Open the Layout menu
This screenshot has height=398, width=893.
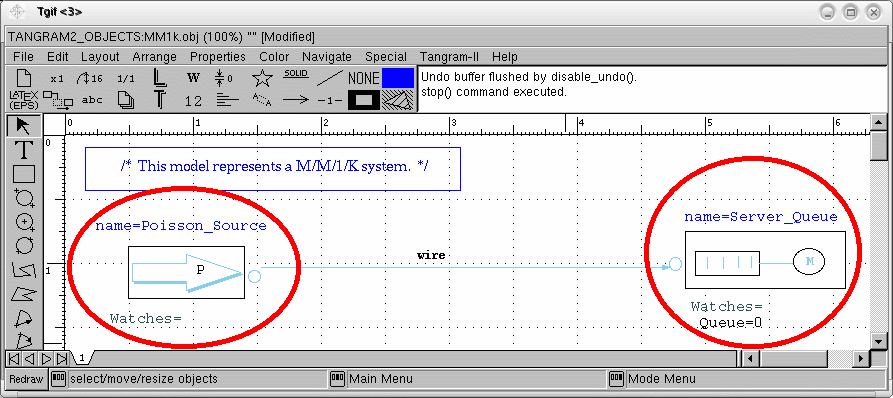tap(100, 57)
